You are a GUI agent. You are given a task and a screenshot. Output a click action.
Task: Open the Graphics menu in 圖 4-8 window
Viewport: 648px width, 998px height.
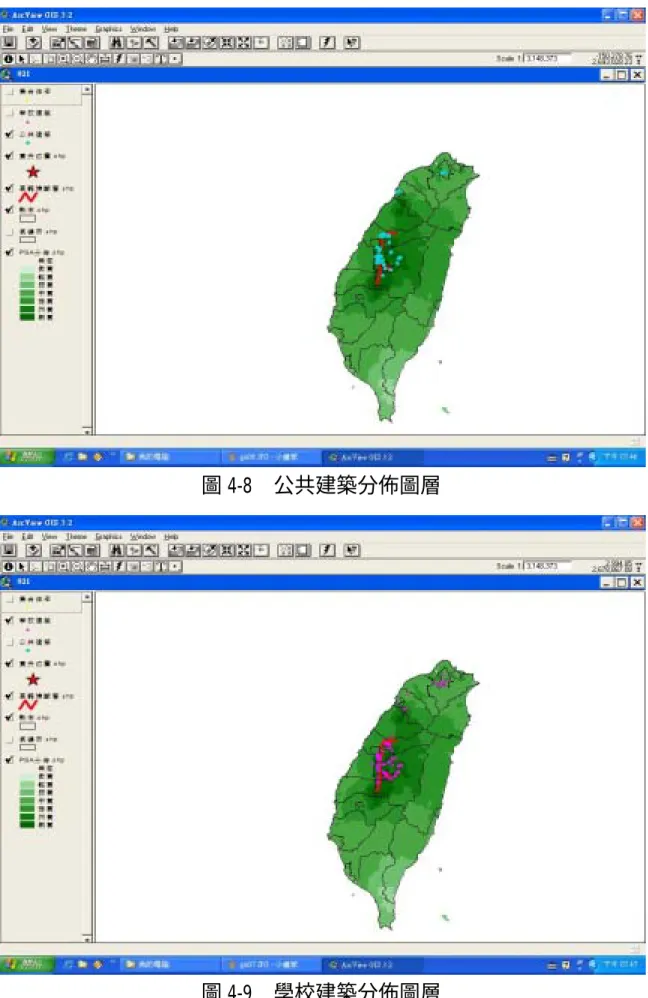pyautogui.click(x=109, y=29)
